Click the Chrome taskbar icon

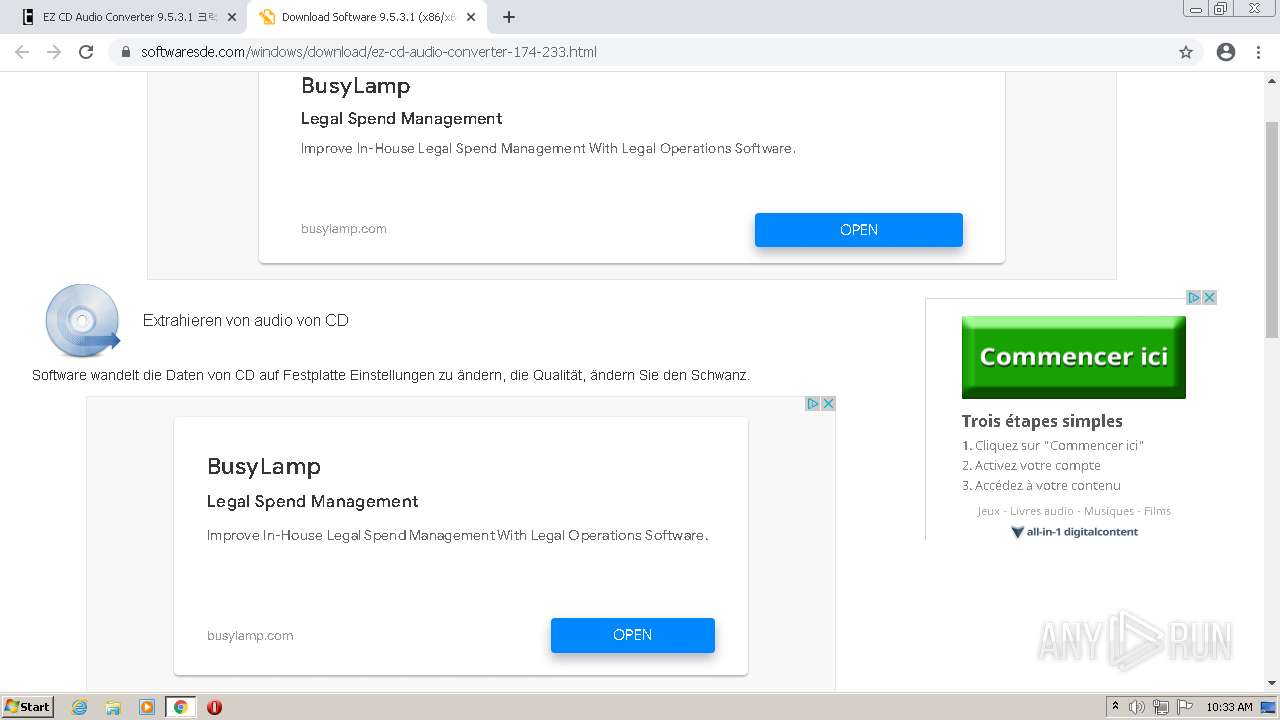pyautogui.click(x=181, y=707)
